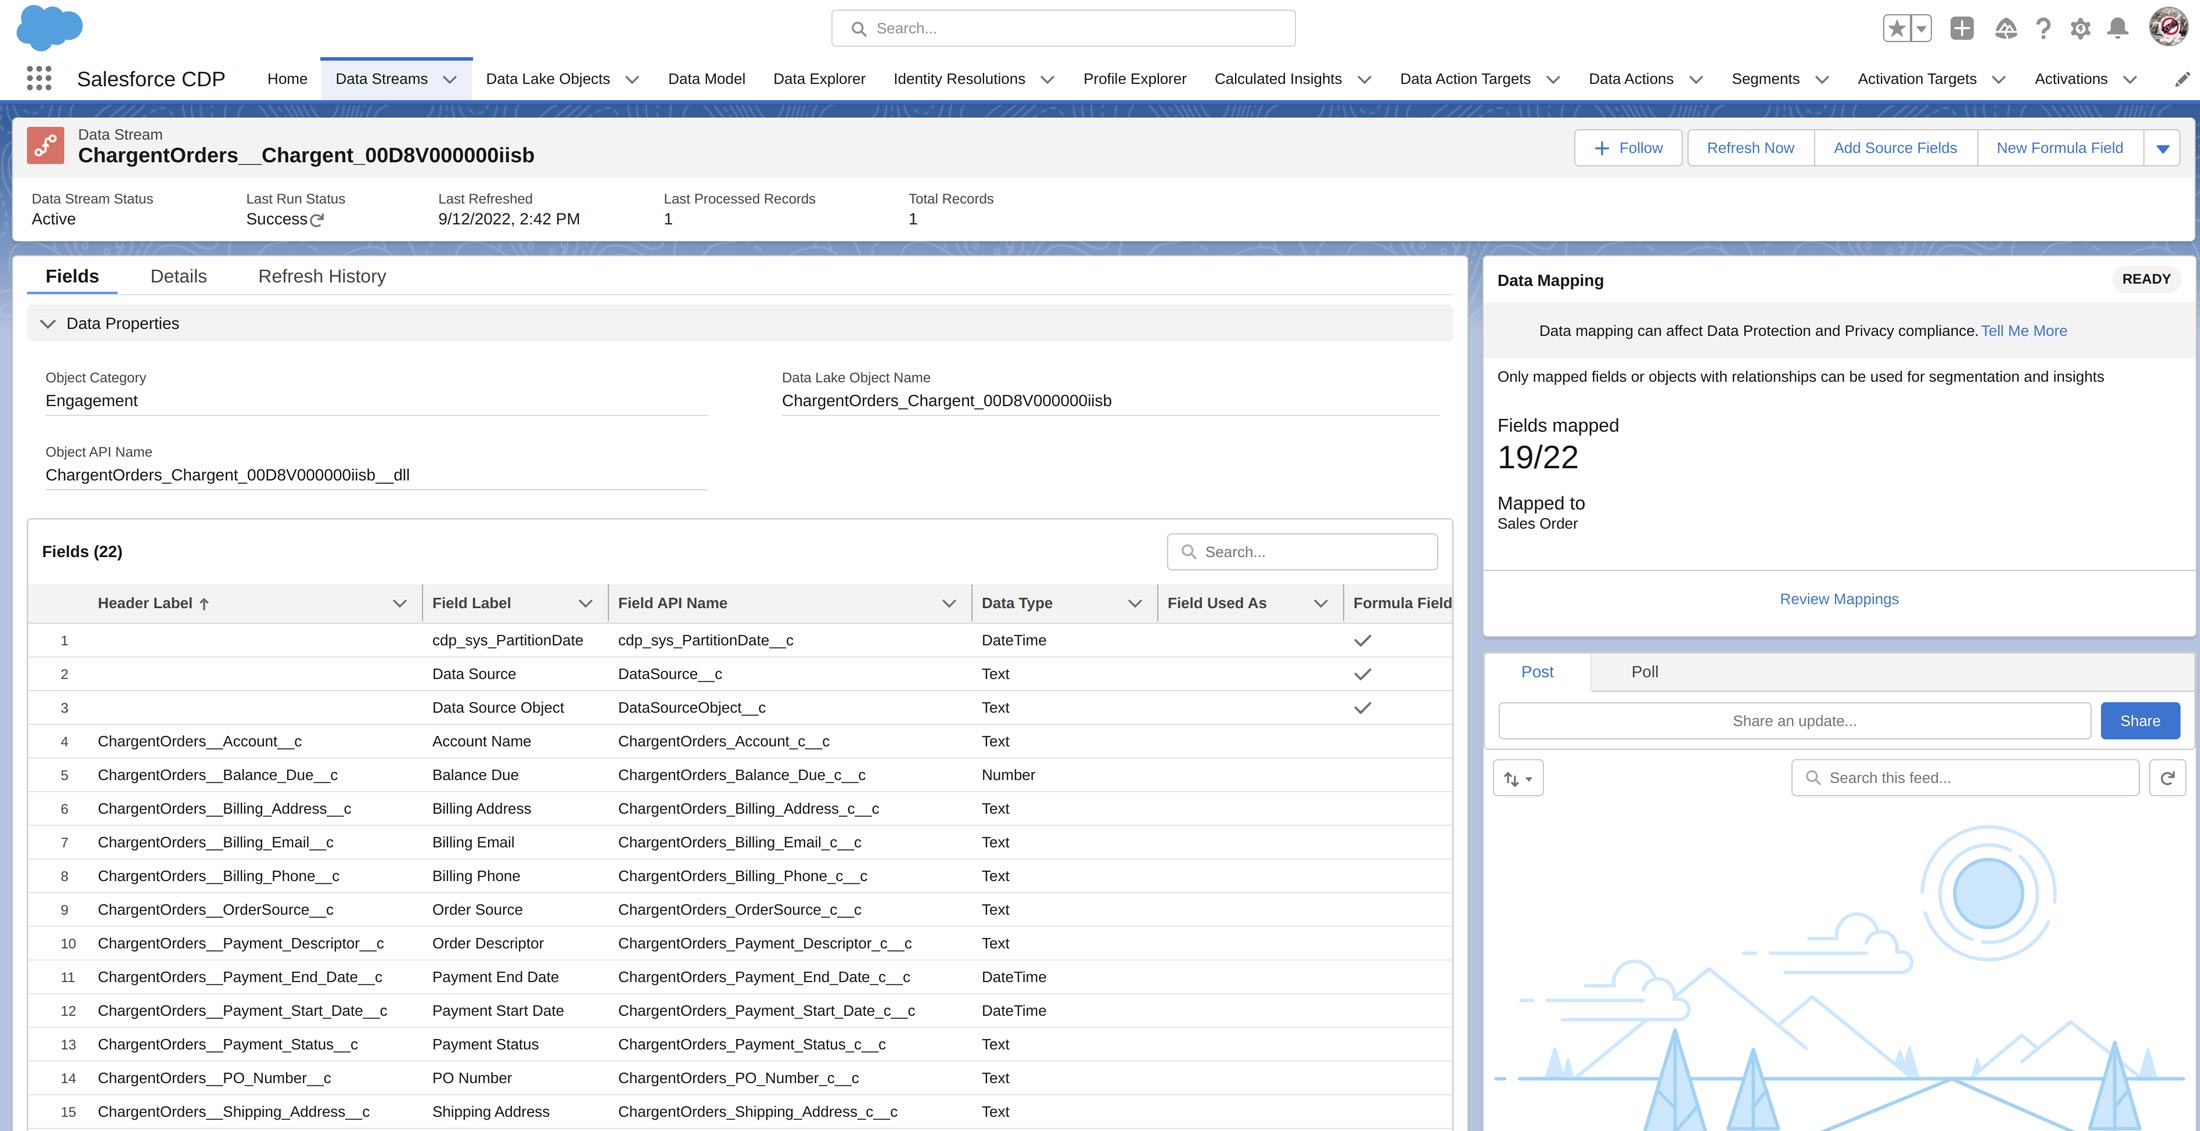
Task: Open the Data Action Targets dropdown chevron
Action: pos(1553,79)
